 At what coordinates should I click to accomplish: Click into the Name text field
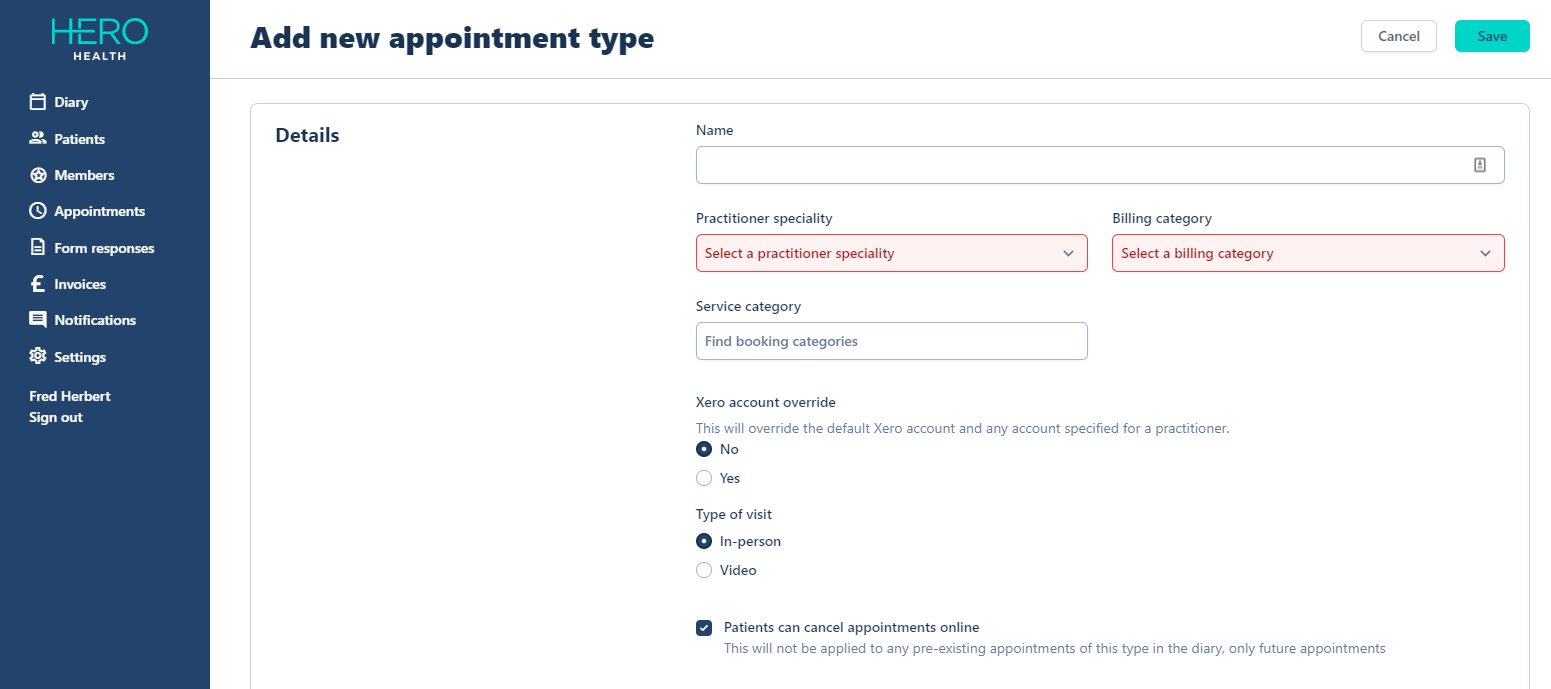click(x=1080, y=165)
